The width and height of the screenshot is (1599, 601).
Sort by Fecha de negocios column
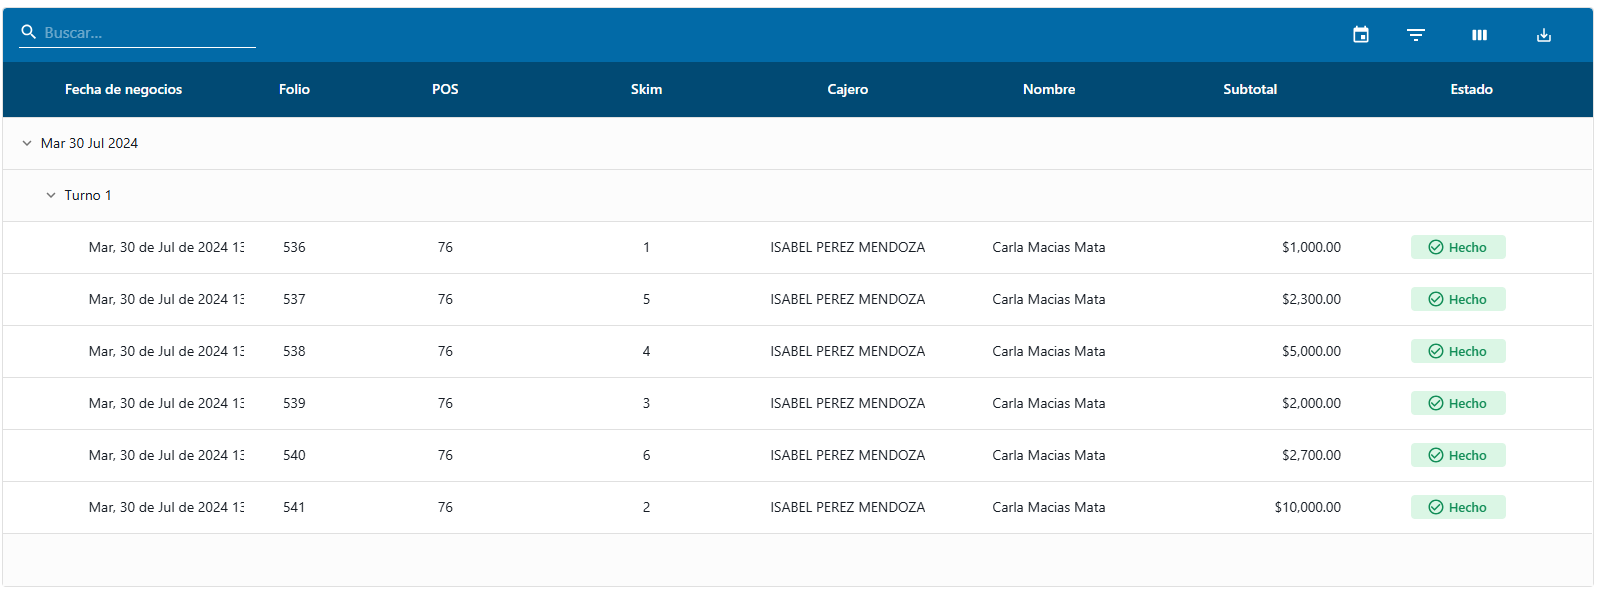[123, 89]
